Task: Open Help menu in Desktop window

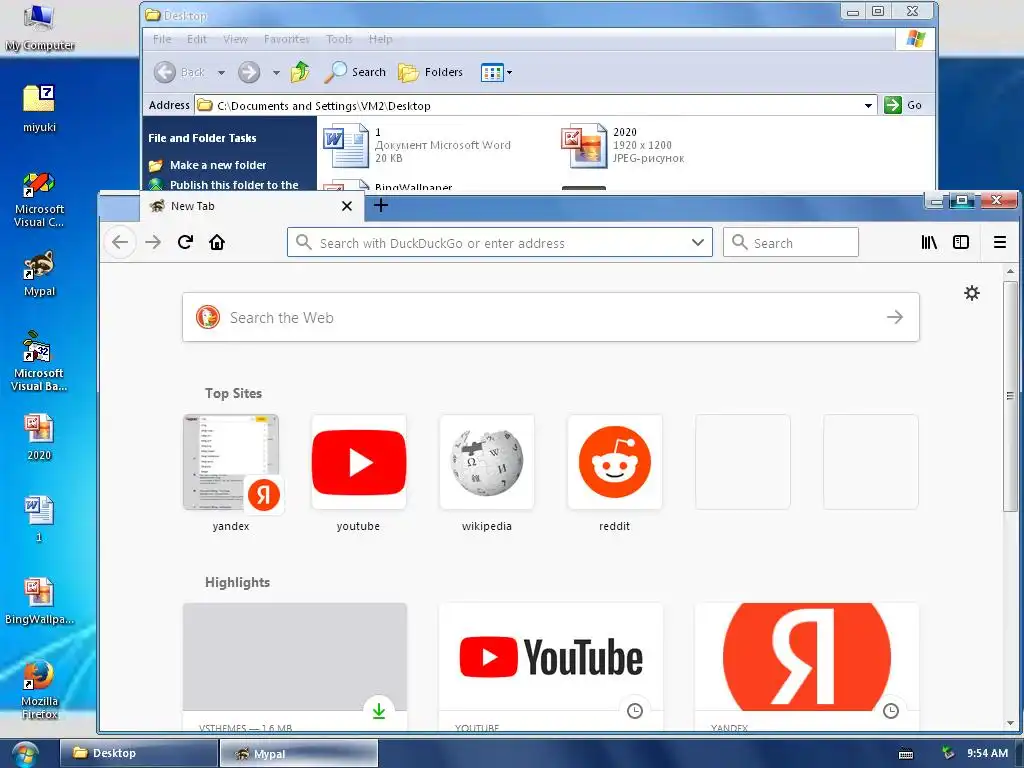Action: 380,39
